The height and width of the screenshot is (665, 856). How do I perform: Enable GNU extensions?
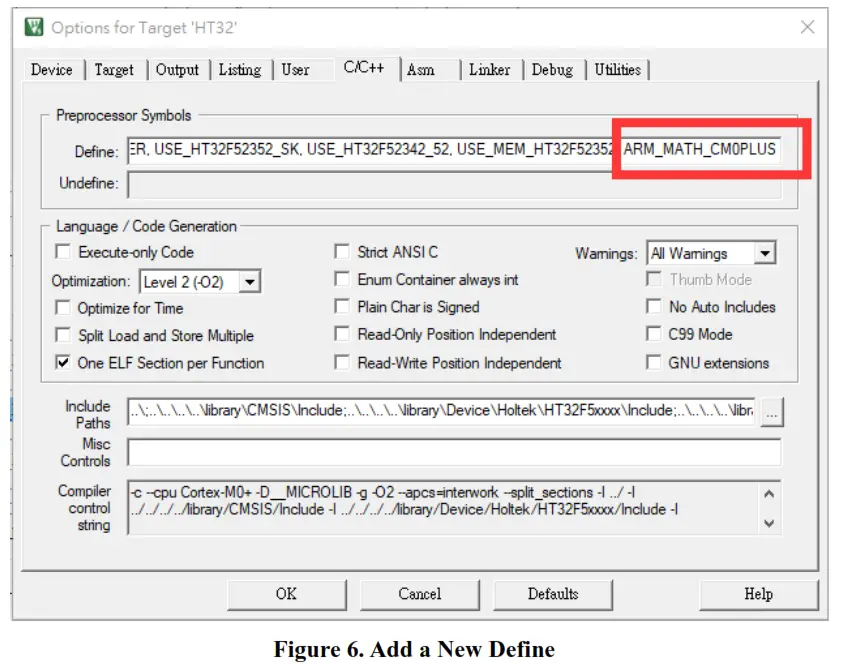pyautogui.click(x=655, y=363)
